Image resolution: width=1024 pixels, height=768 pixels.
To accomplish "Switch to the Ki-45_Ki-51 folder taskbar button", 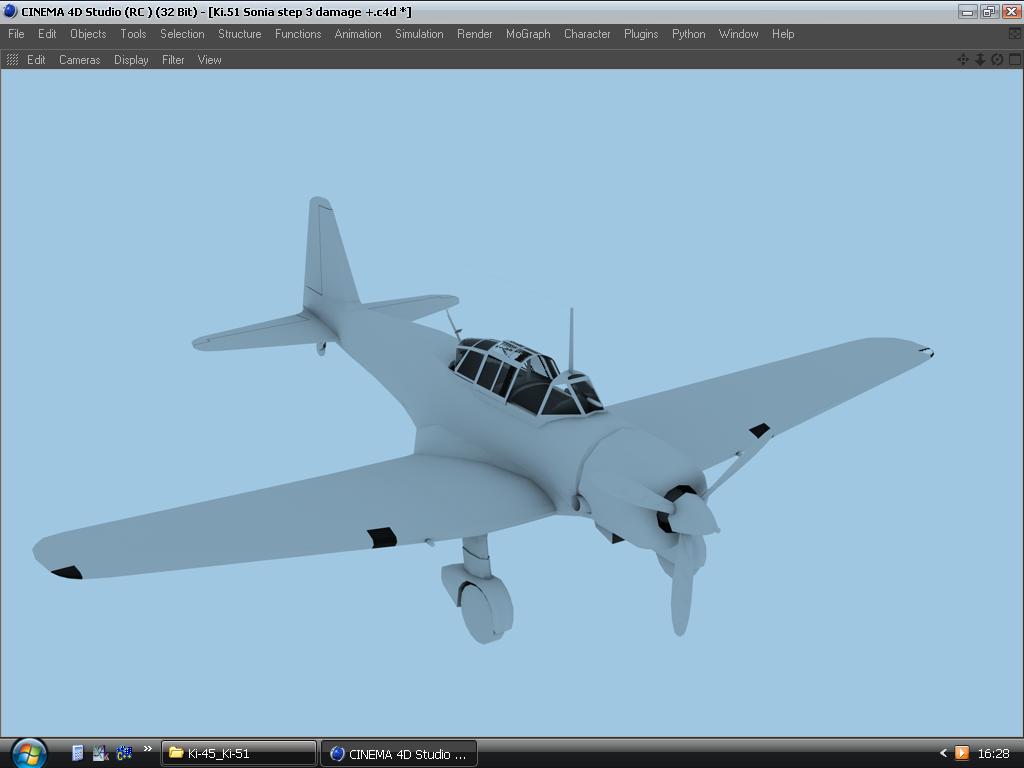I will pyautogui.click(x=239, y=753).
